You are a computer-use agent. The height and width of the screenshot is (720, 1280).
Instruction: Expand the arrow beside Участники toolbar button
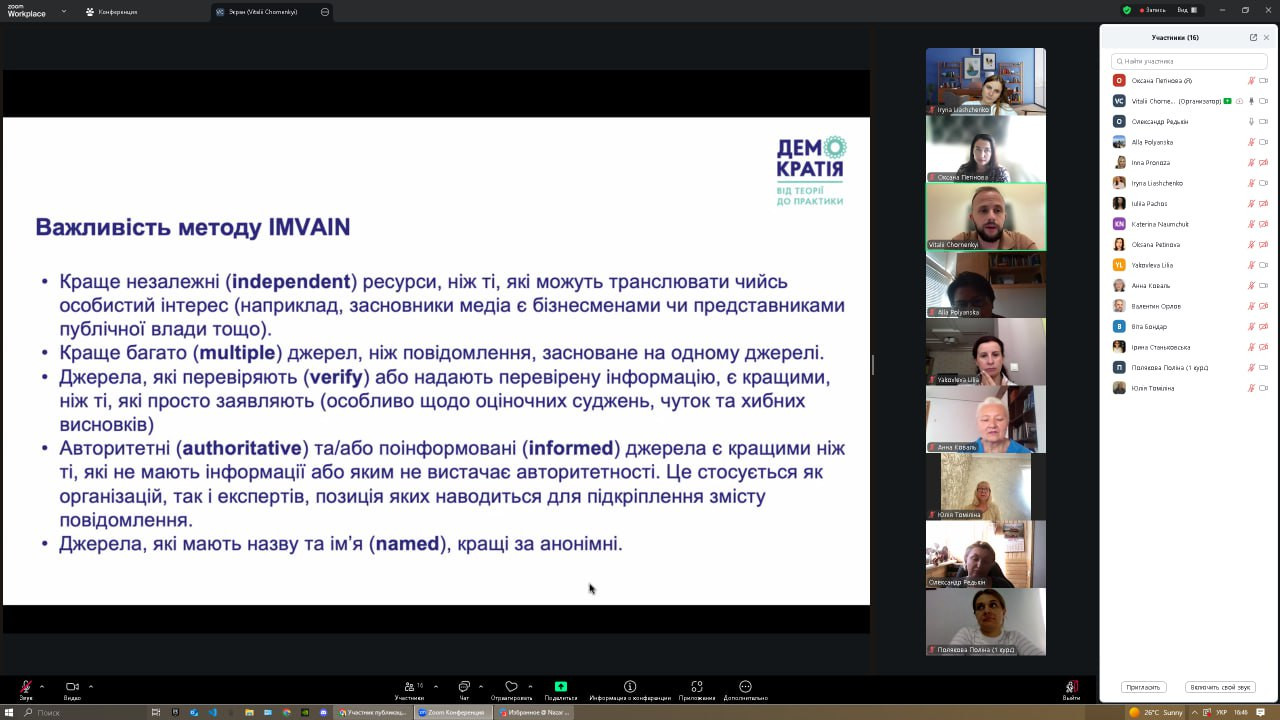[x=436, y=687]
